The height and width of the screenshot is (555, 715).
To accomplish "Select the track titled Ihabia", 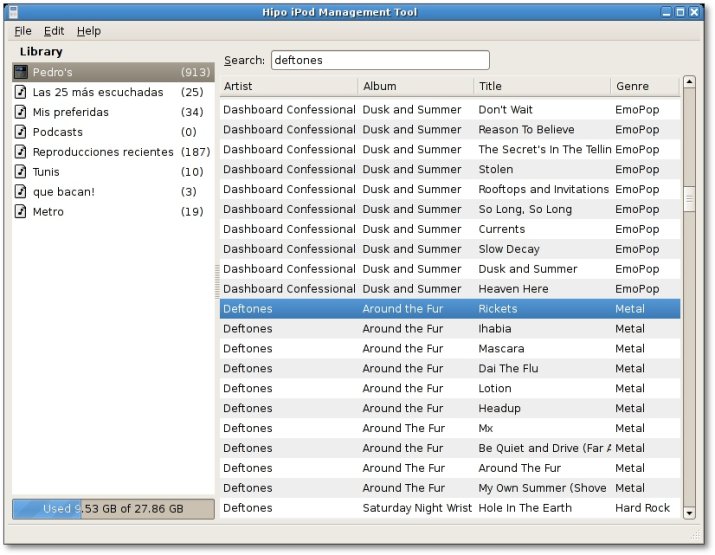I will point(450,329).
